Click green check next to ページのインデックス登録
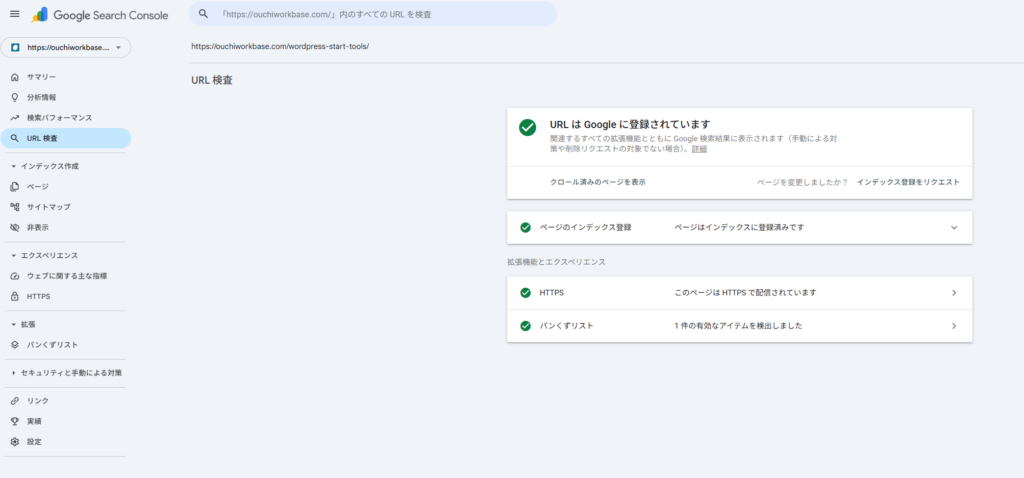 tap(525, 227)
